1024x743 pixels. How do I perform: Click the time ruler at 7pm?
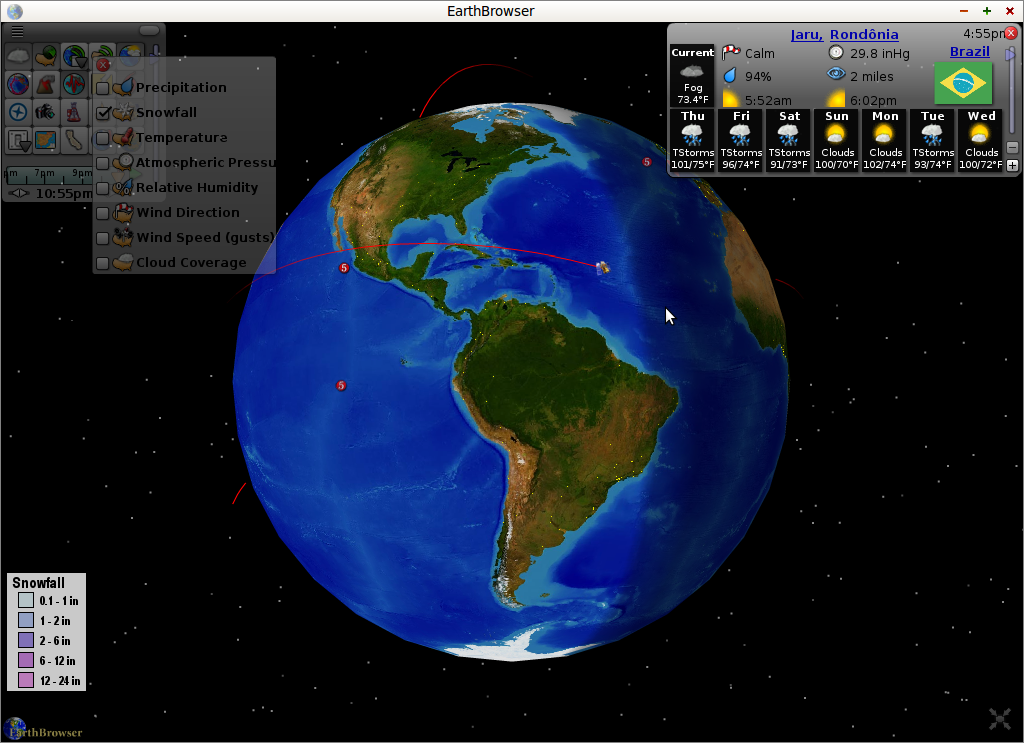44,174
